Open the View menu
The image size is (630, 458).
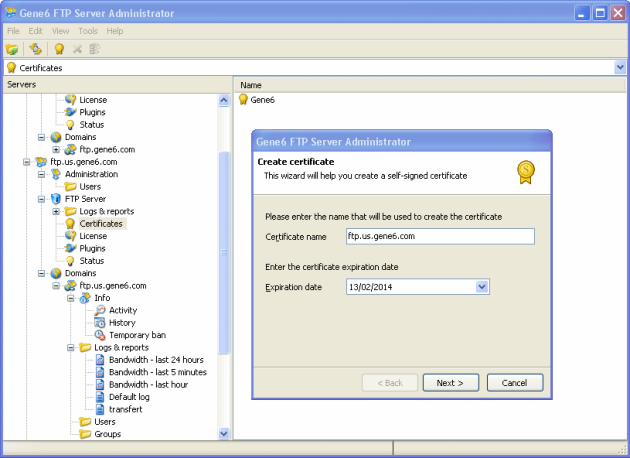tap(60, 31)
